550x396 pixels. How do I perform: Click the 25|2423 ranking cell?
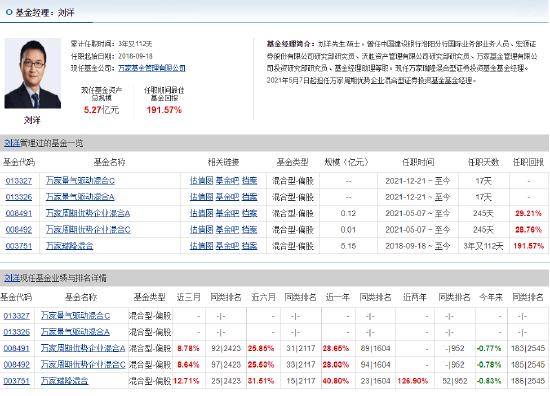pyautogui.click(x=226, y=381)
